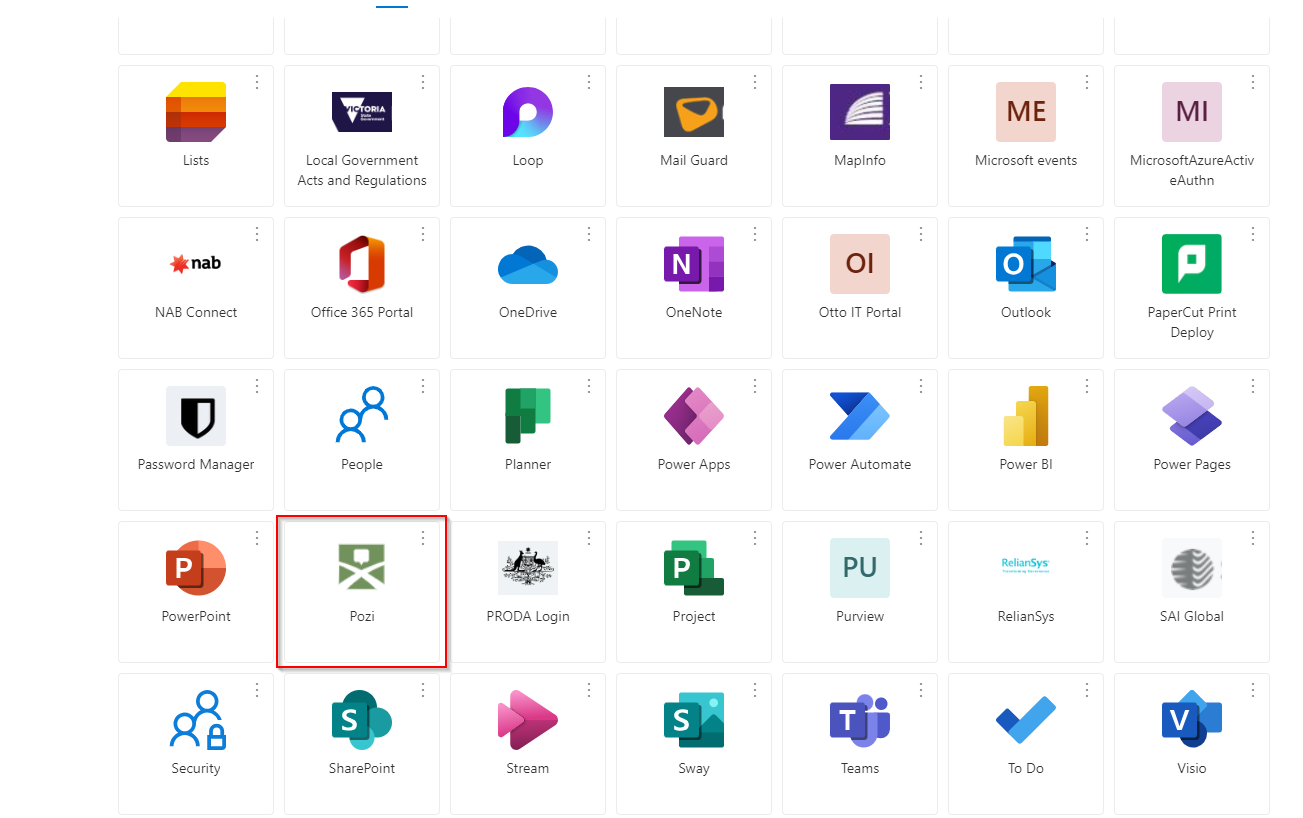Launch the Power BI app icon
The height and width of the screenshot is (818, 1303).
point(1025,416)
